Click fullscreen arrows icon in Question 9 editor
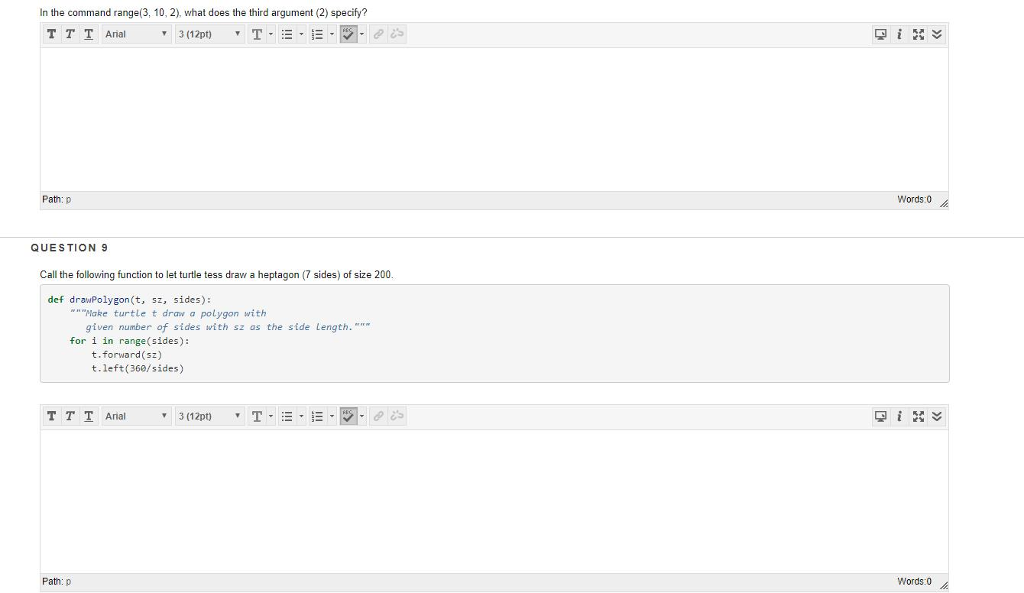 [918, 416]
